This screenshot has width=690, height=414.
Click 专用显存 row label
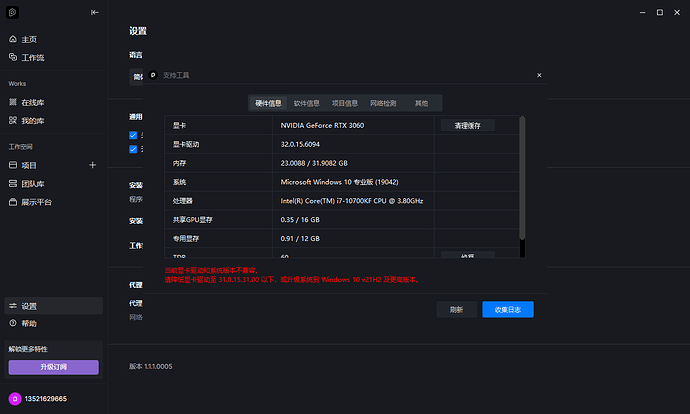[x=186, y=238]
